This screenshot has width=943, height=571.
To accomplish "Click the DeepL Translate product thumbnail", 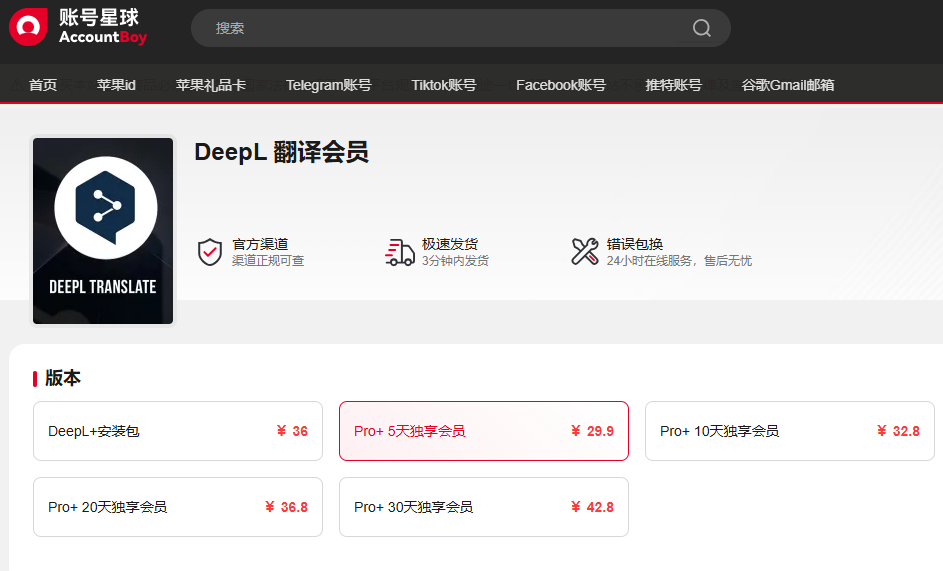I will click(103, 231).
